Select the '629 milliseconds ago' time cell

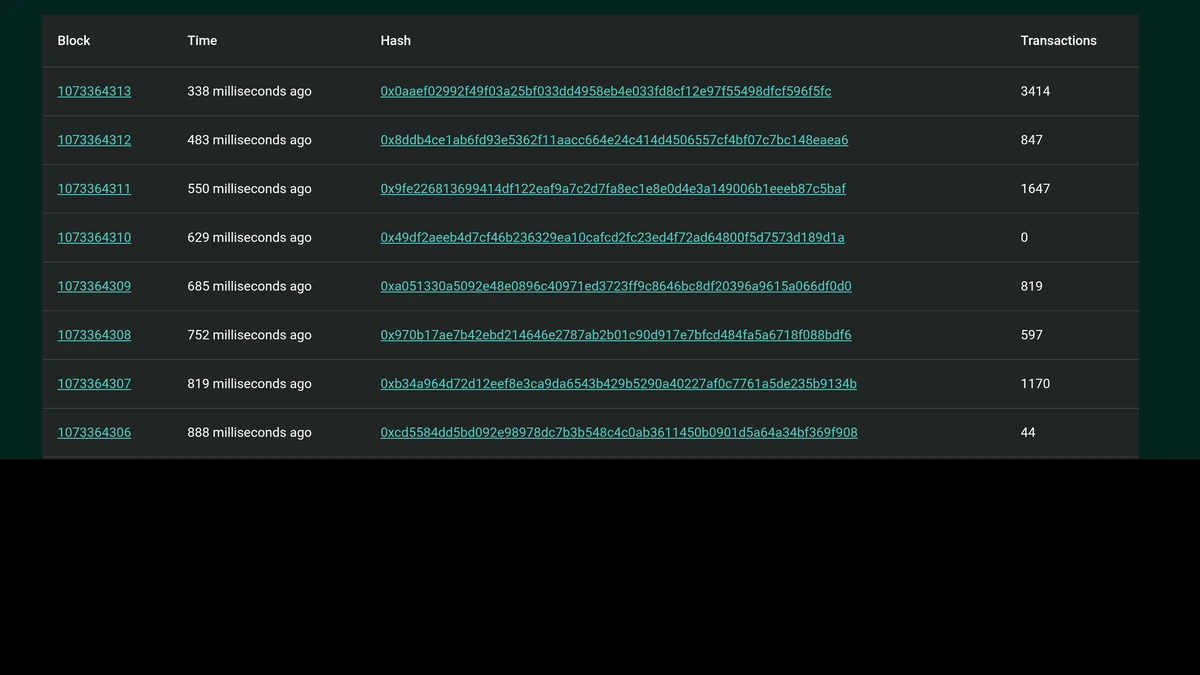249,237
